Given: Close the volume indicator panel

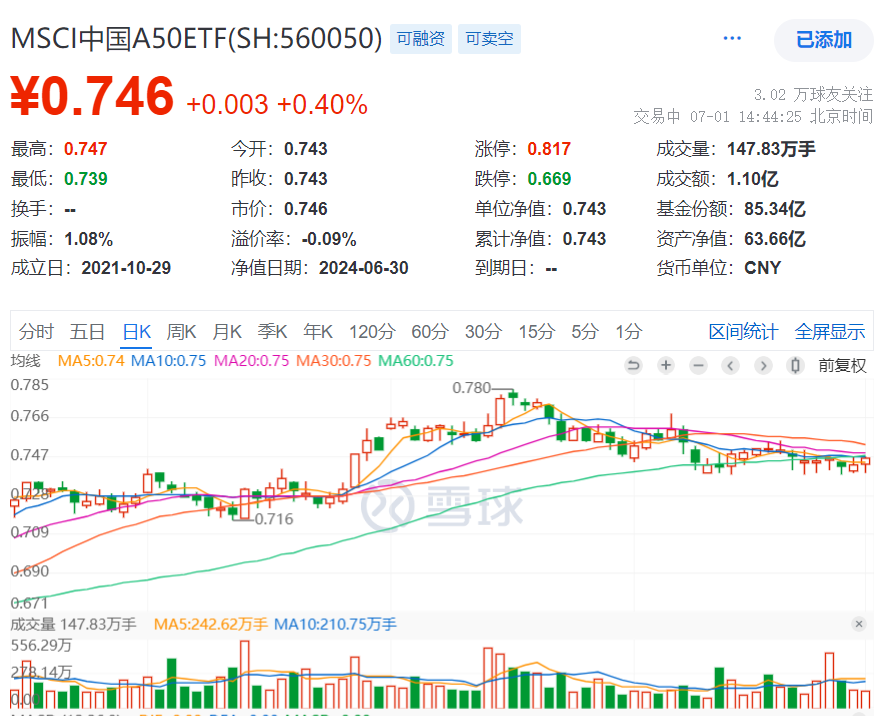Looking at the screenshot, I should (x=859, y=624).
